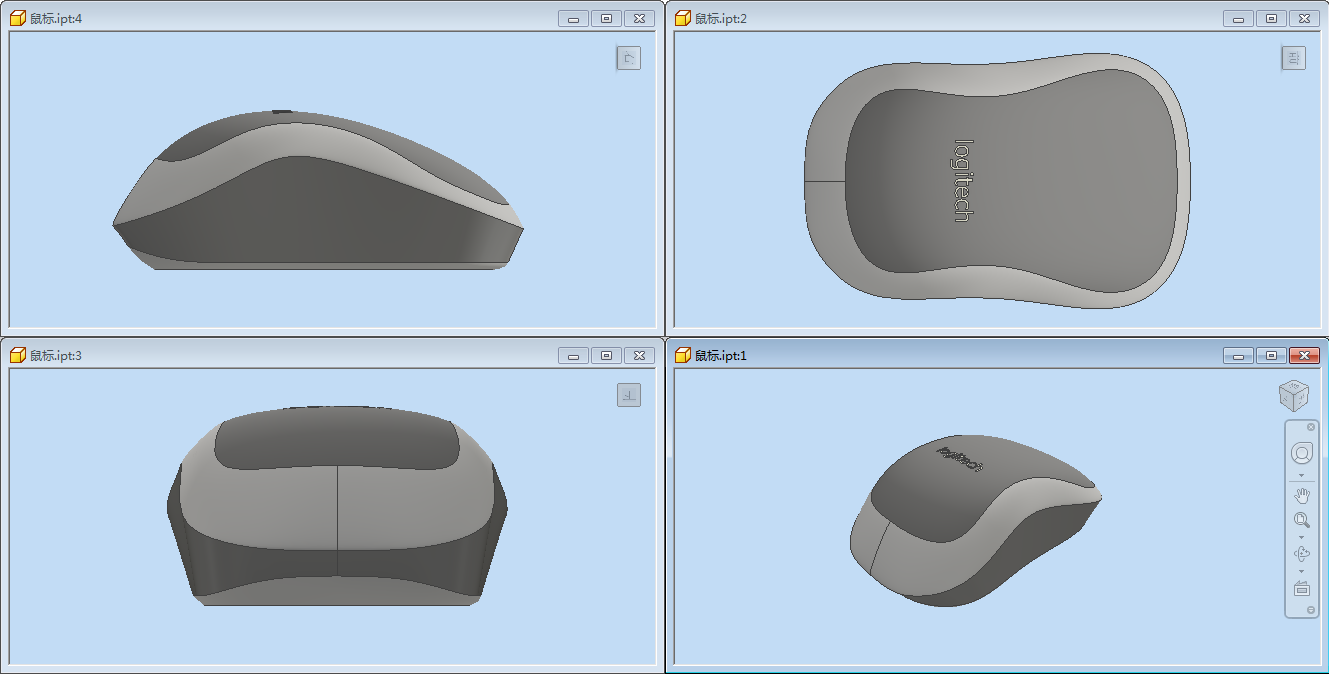Close the 鼠标.ipt:3 window
The height and width of the screenshot is (674, 1329).
coord(639,356)
